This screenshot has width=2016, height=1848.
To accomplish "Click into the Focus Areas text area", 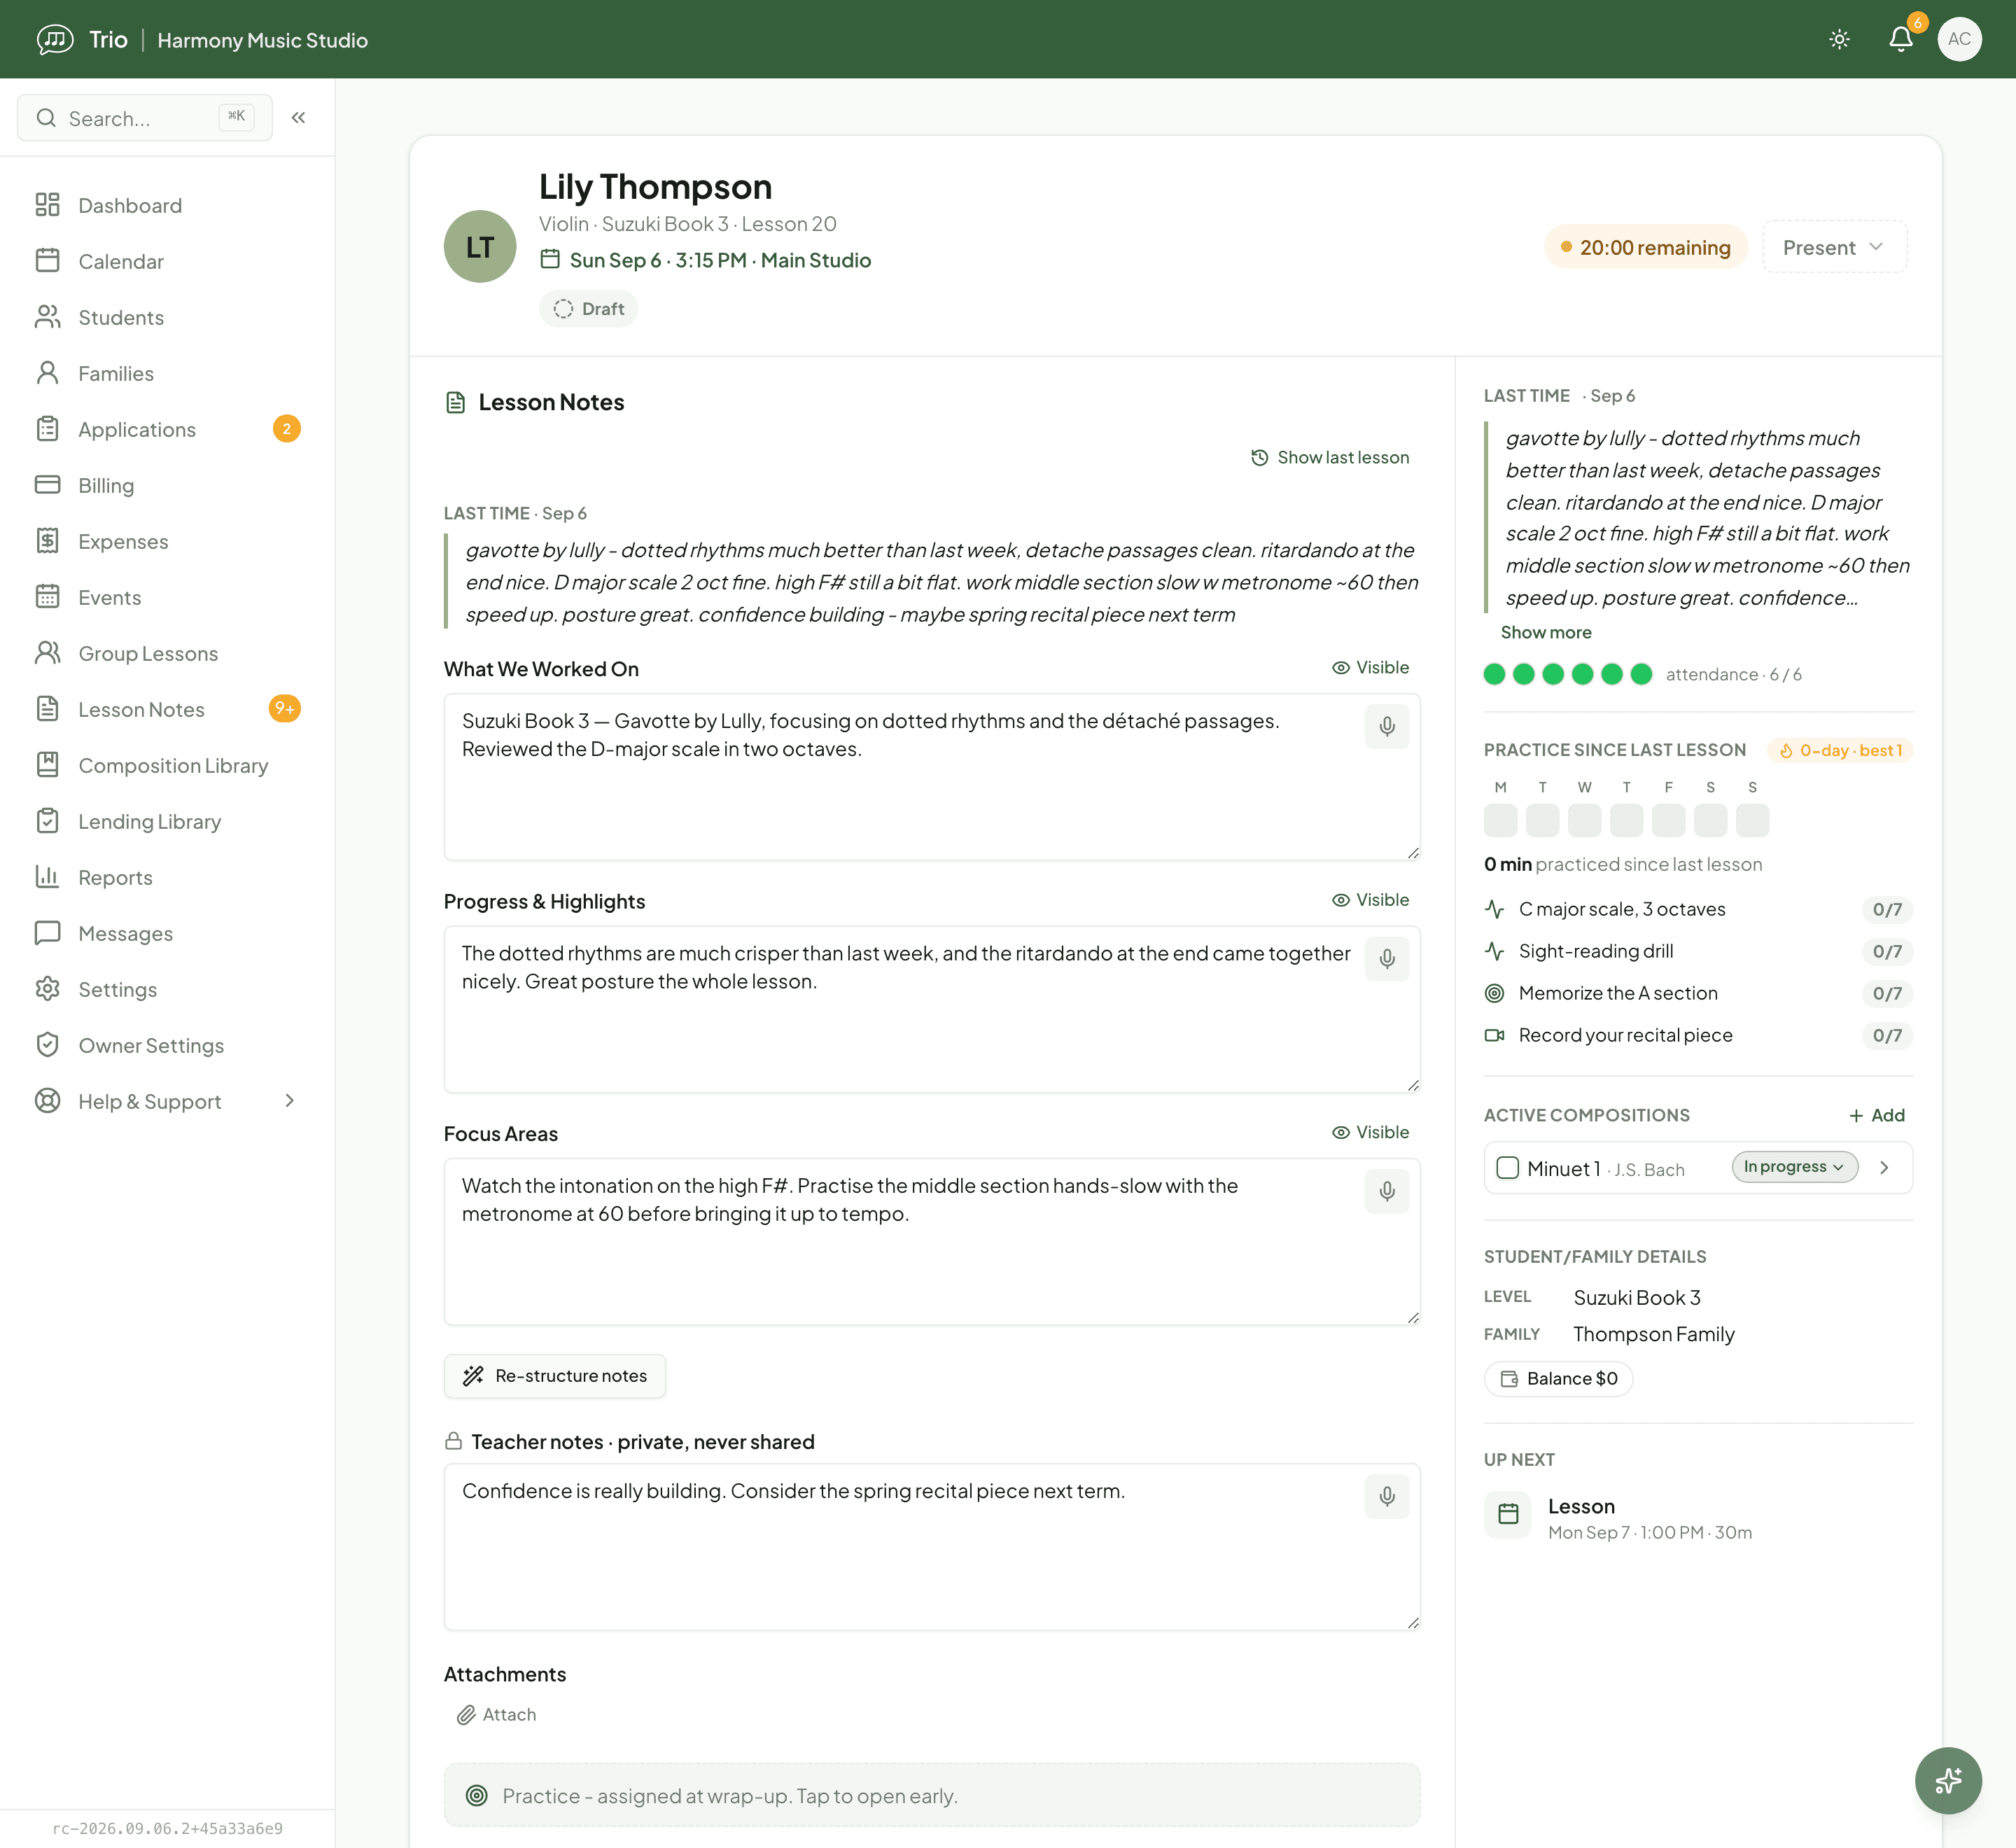I will 931,1241.
